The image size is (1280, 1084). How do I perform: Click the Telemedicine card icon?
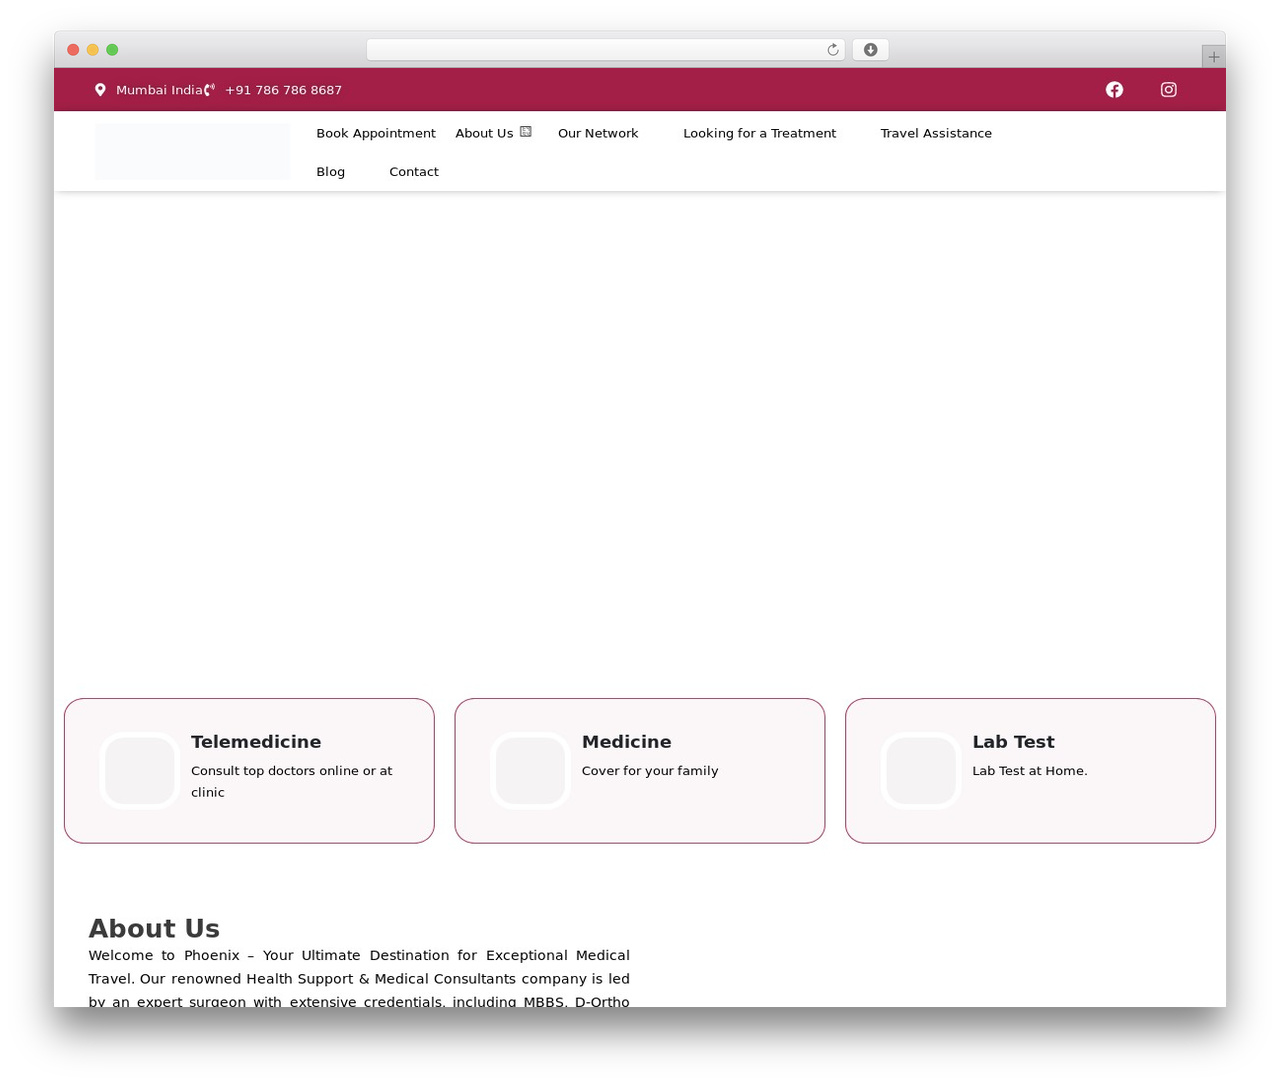(140, 771)
